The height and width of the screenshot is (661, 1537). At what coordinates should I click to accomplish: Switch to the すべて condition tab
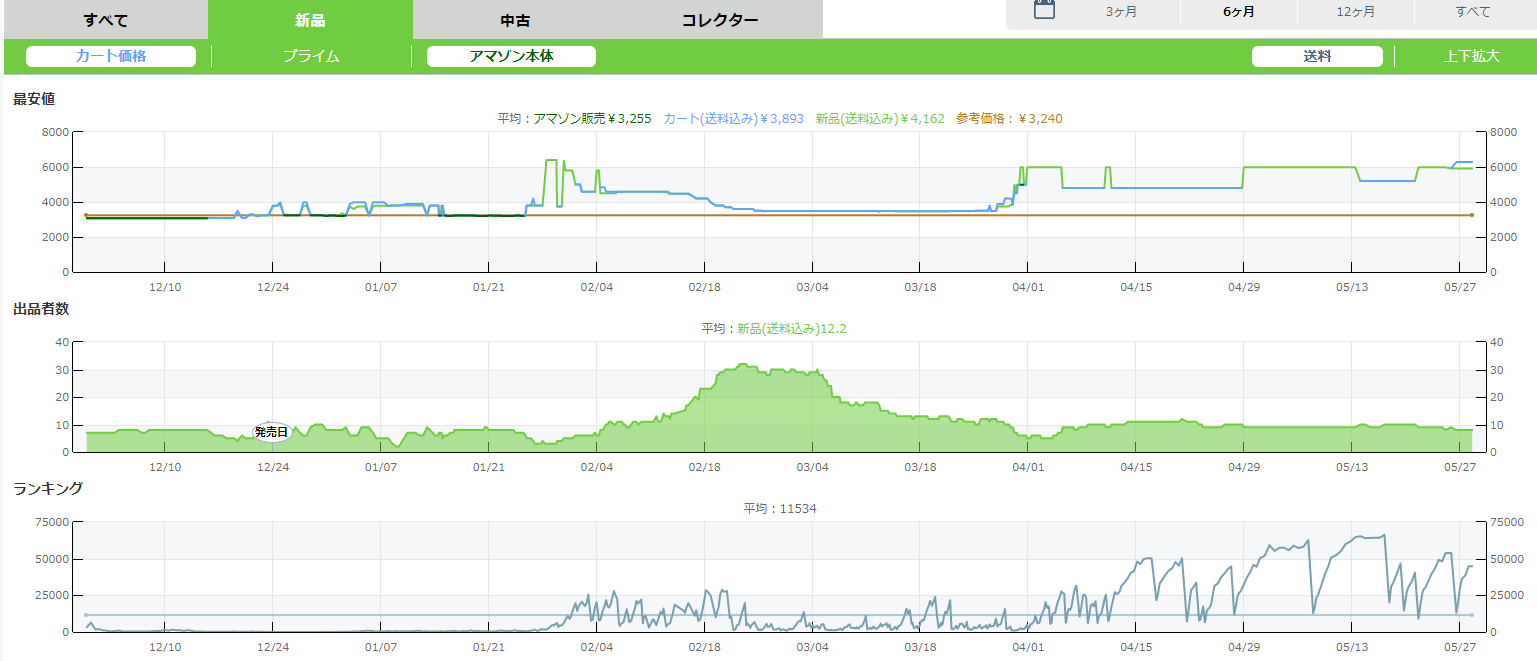(104, 20)
